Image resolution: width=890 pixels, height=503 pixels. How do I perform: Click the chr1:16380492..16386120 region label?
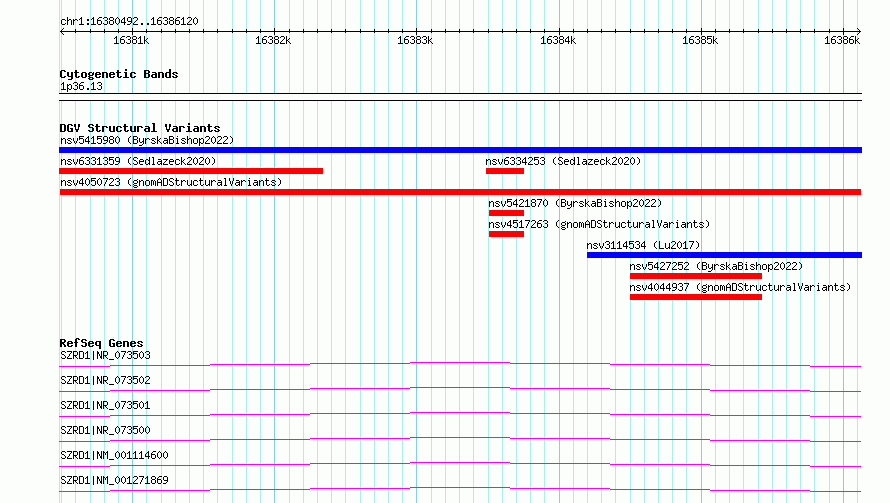point(129,21)
